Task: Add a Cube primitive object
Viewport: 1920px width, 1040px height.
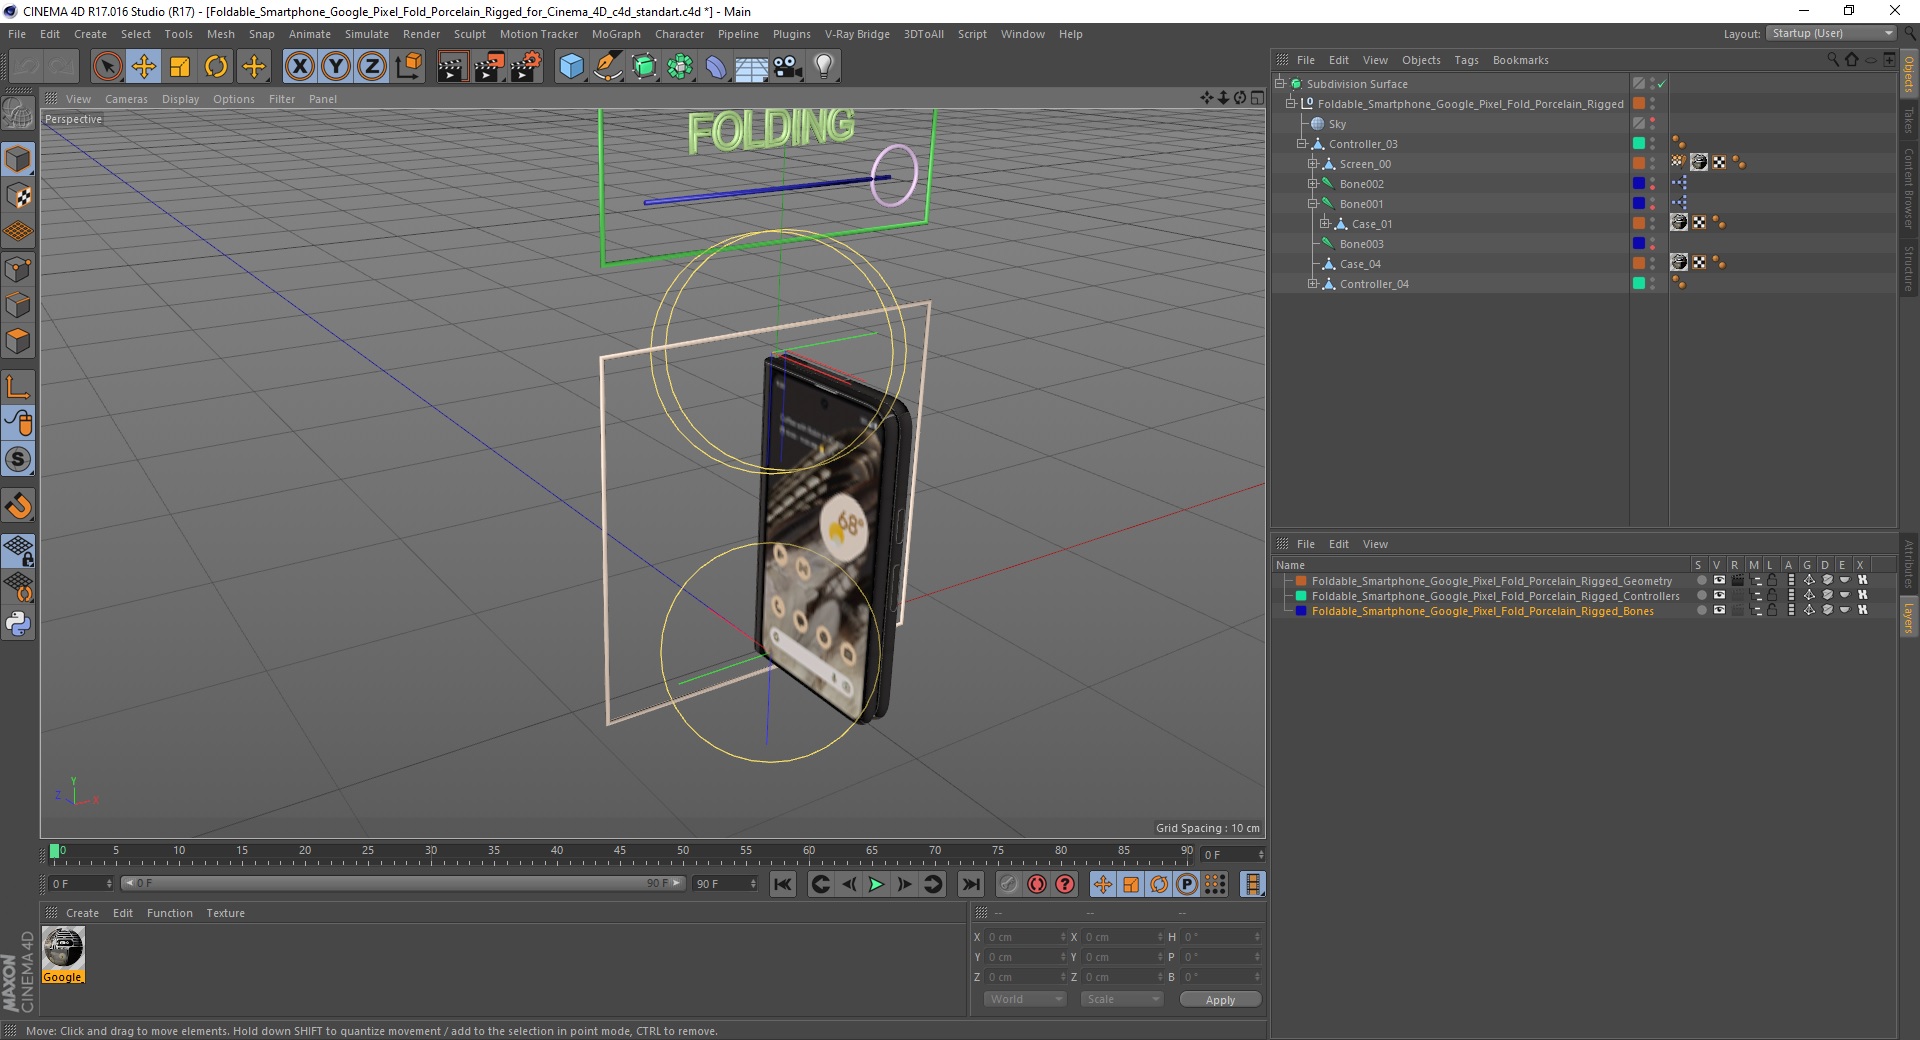Action: coord(571,67)
